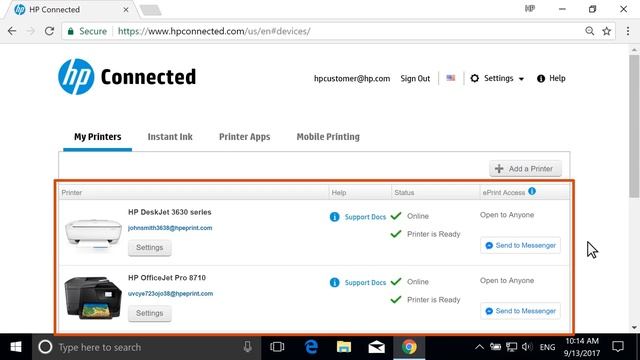Click the Cortana circle icon

point(45,347)
